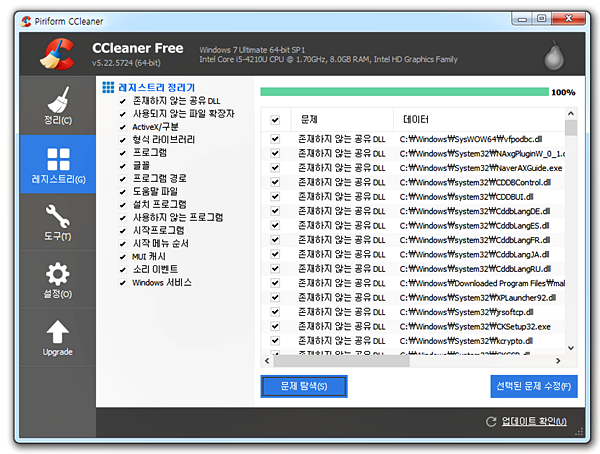This screenshot has height=454, width=600.
Task: Select the CddbLangFR.dll data row
Action: coord(413,240)
